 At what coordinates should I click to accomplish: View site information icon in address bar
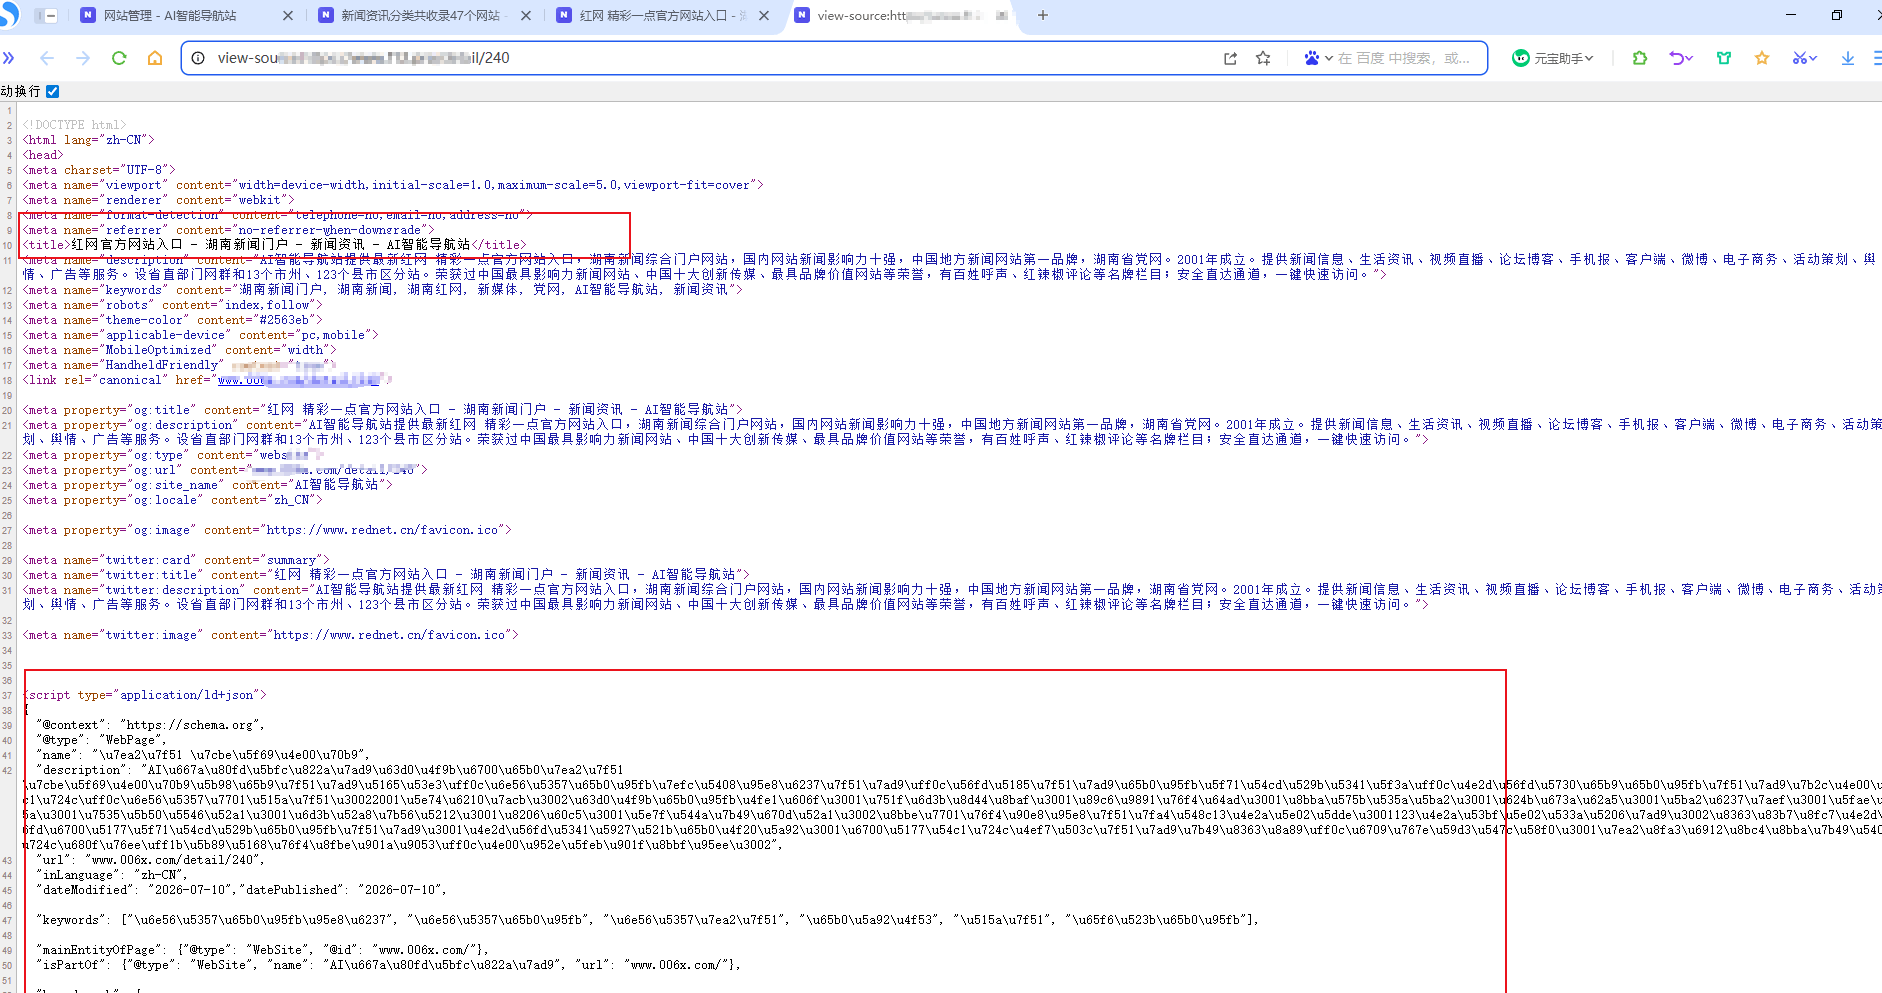click(x=198, y=58)
